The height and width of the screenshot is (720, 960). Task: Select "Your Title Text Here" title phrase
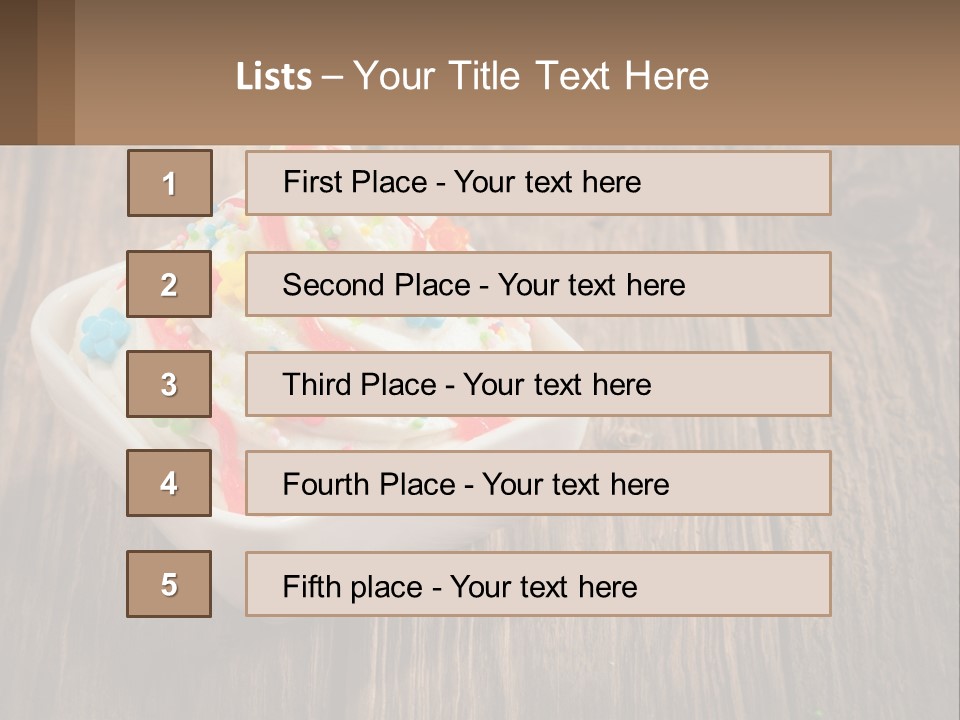pyautogui.click(x=531, y=76)
